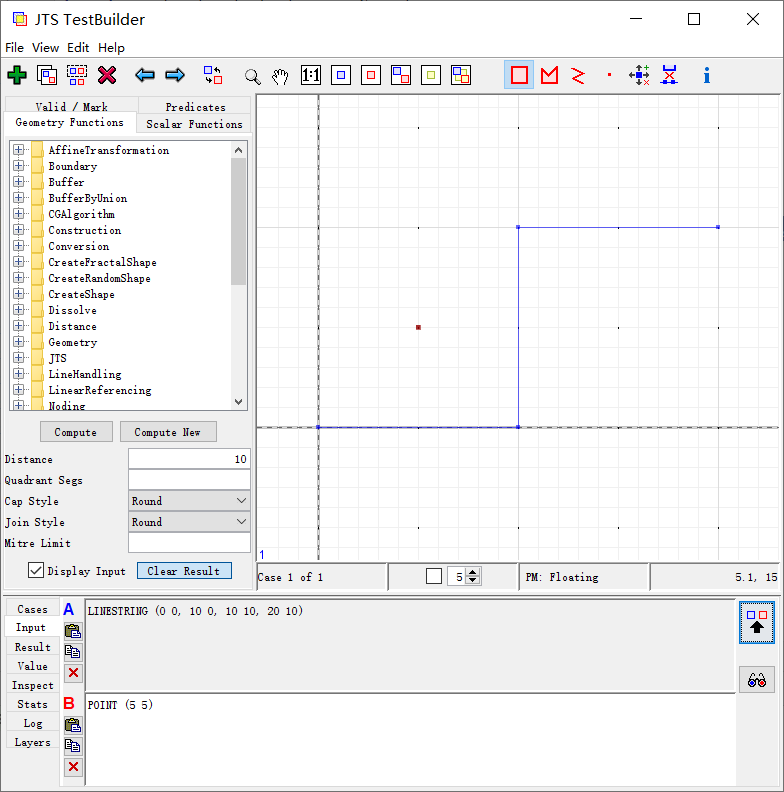Click paste icon for geometry A

73,631
